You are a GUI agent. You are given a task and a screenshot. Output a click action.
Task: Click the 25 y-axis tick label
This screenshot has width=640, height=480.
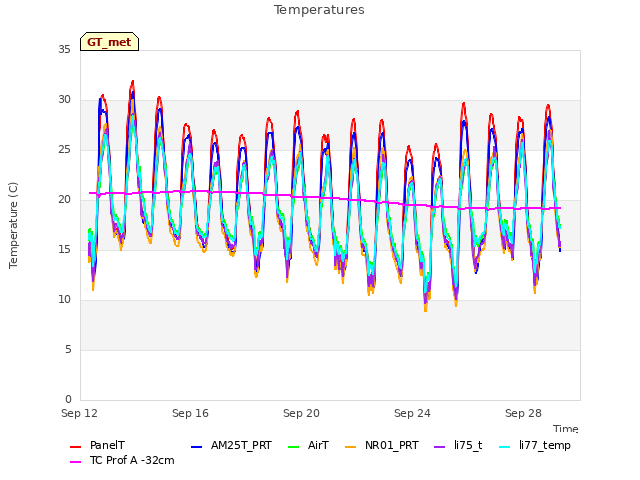click(x=64, y=149)
